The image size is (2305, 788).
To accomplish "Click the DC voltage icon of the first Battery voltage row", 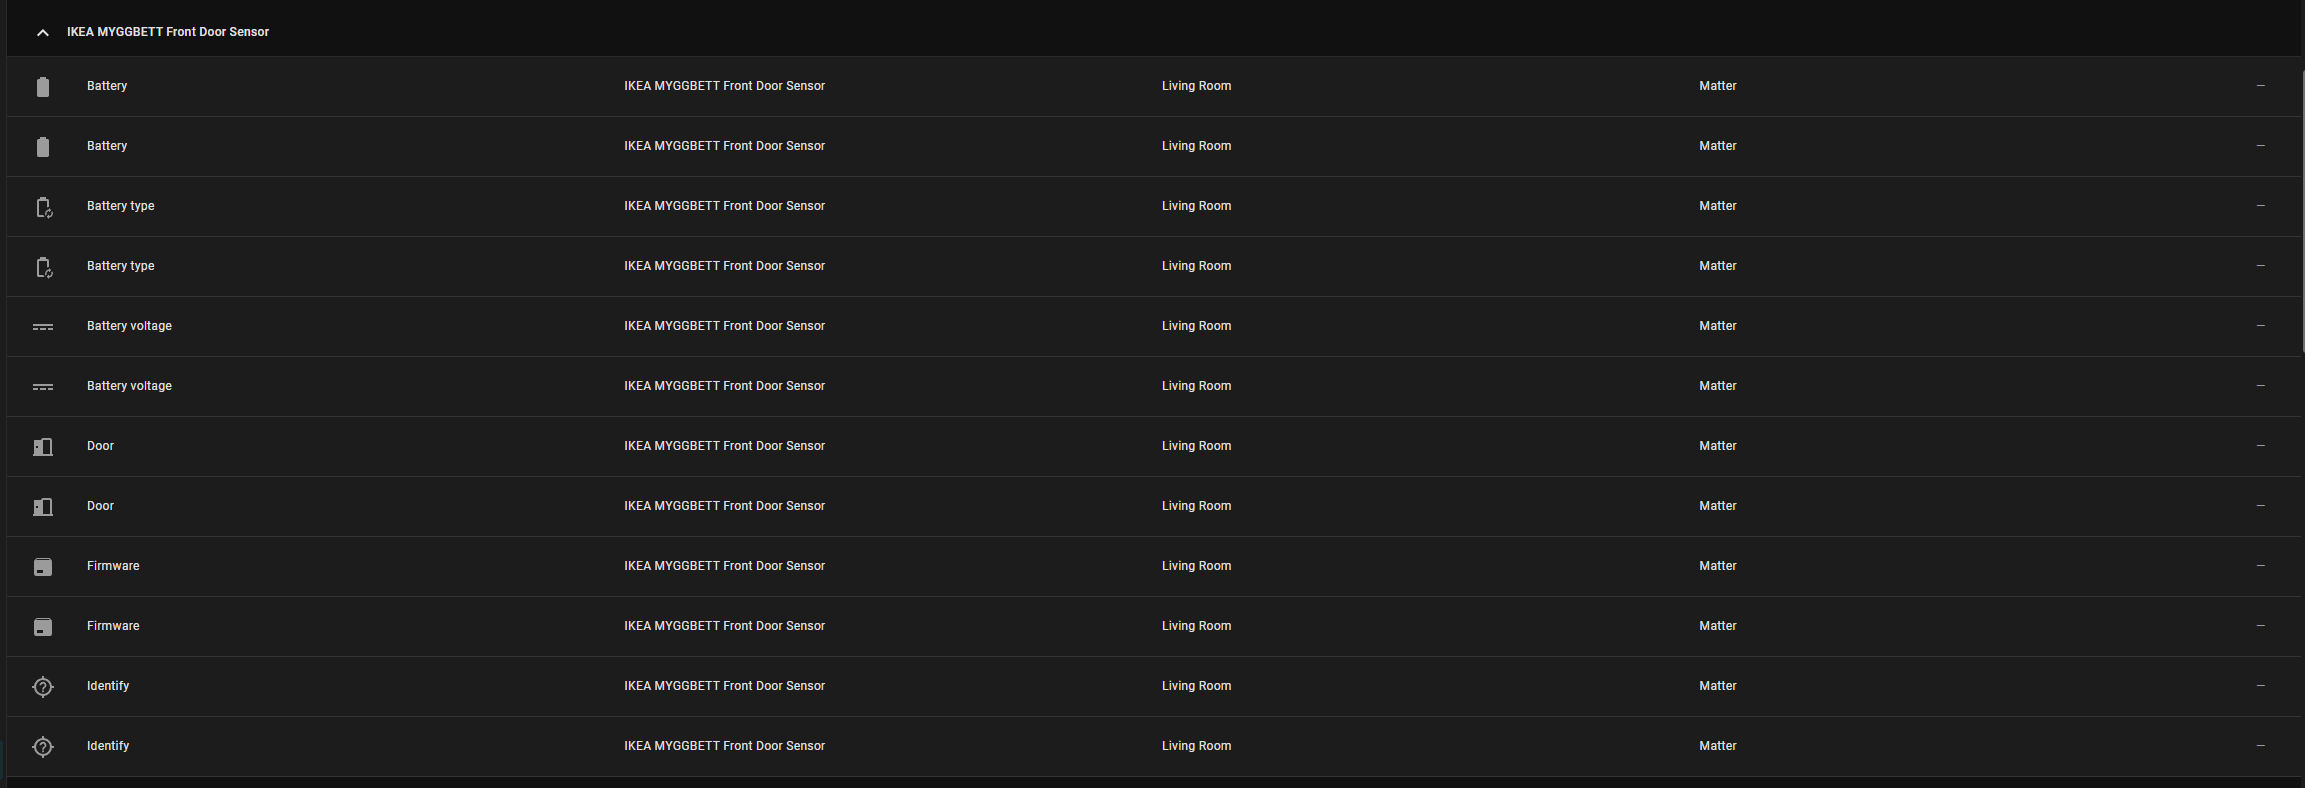I will [43, 327].
